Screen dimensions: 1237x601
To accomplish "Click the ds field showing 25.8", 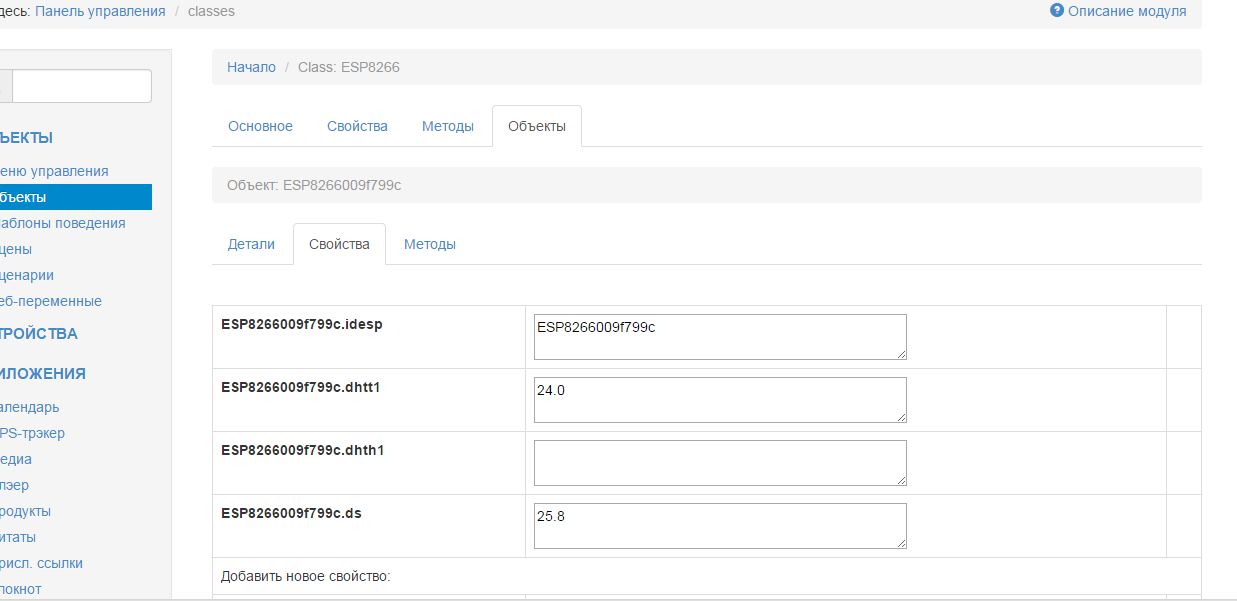I will (720, 526).
